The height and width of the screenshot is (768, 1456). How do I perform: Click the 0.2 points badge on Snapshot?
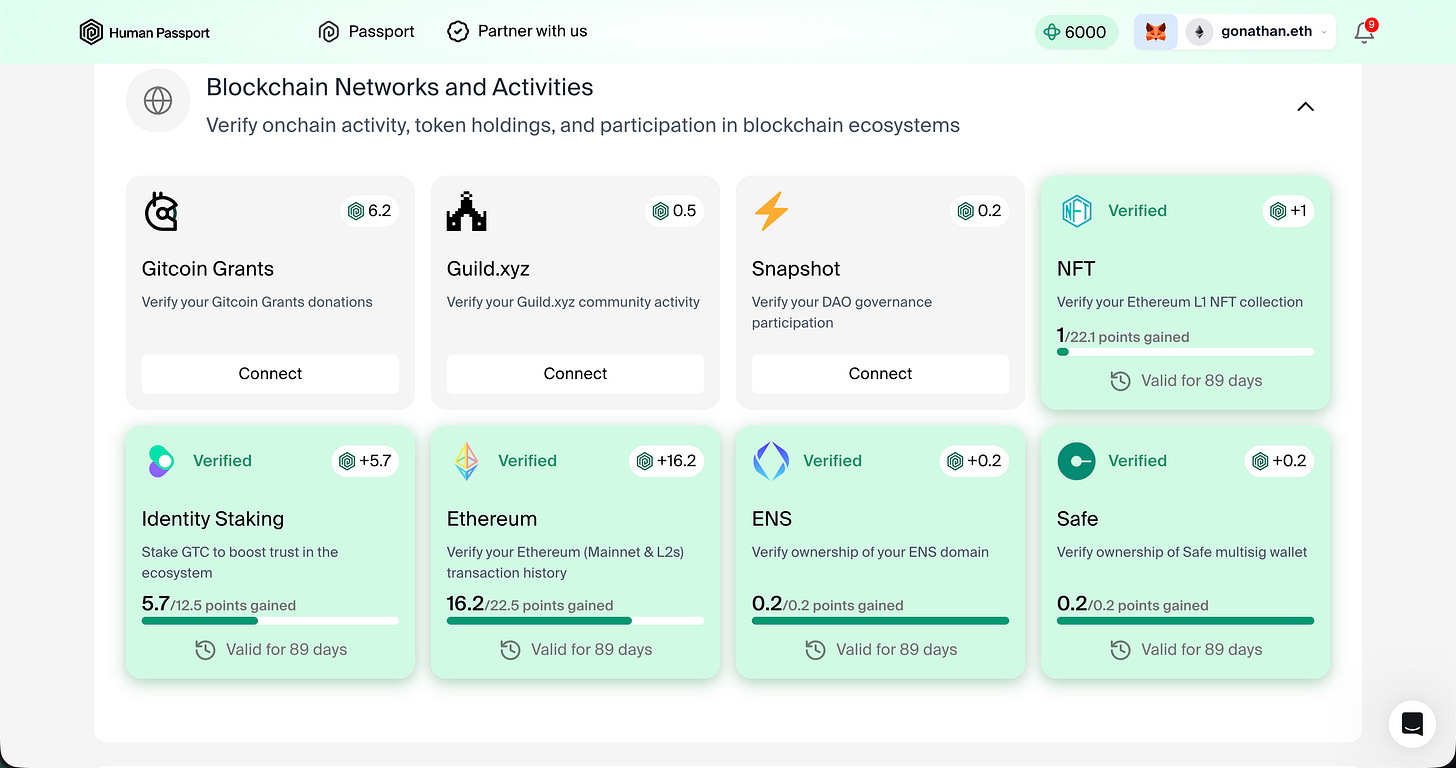tap(979, 211)
